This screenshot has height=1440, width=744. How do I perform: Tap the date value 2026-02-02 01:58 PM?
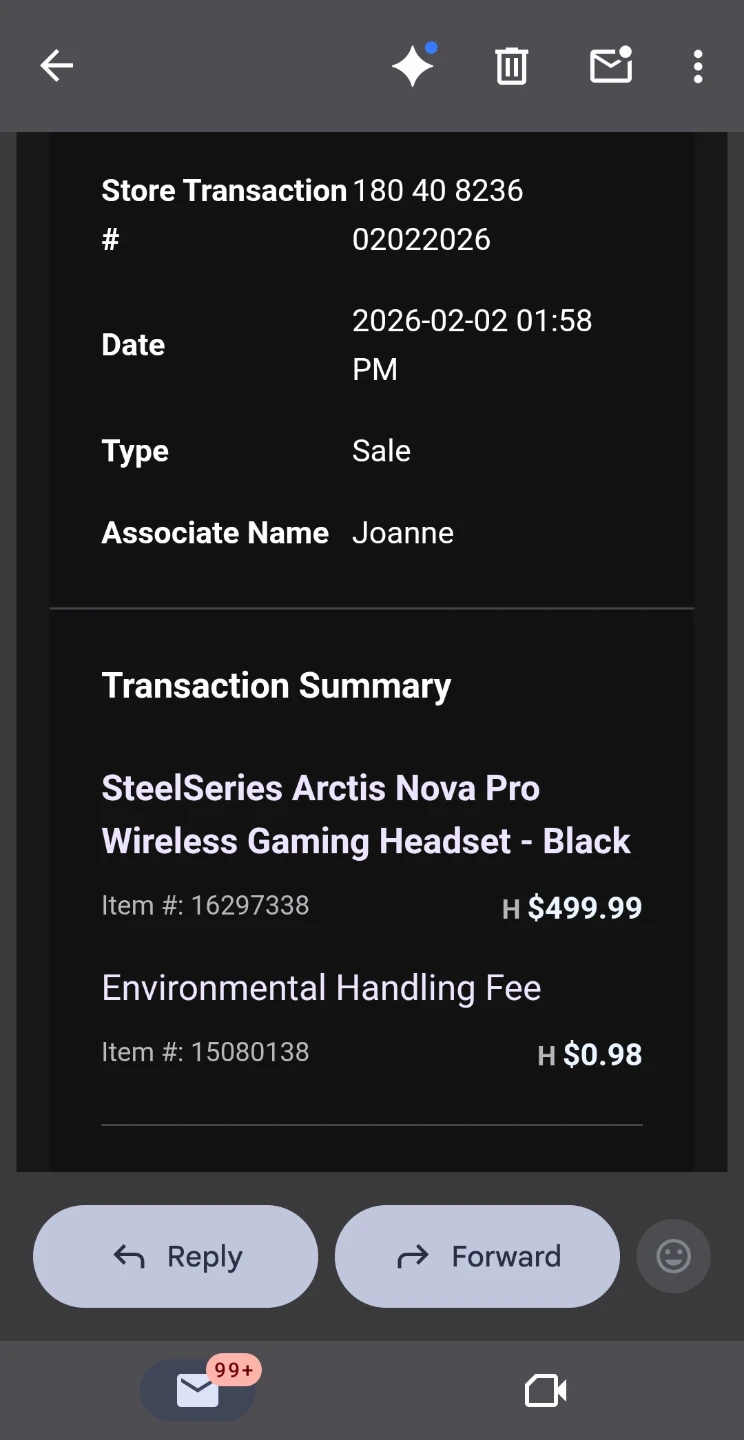(472, 344)
